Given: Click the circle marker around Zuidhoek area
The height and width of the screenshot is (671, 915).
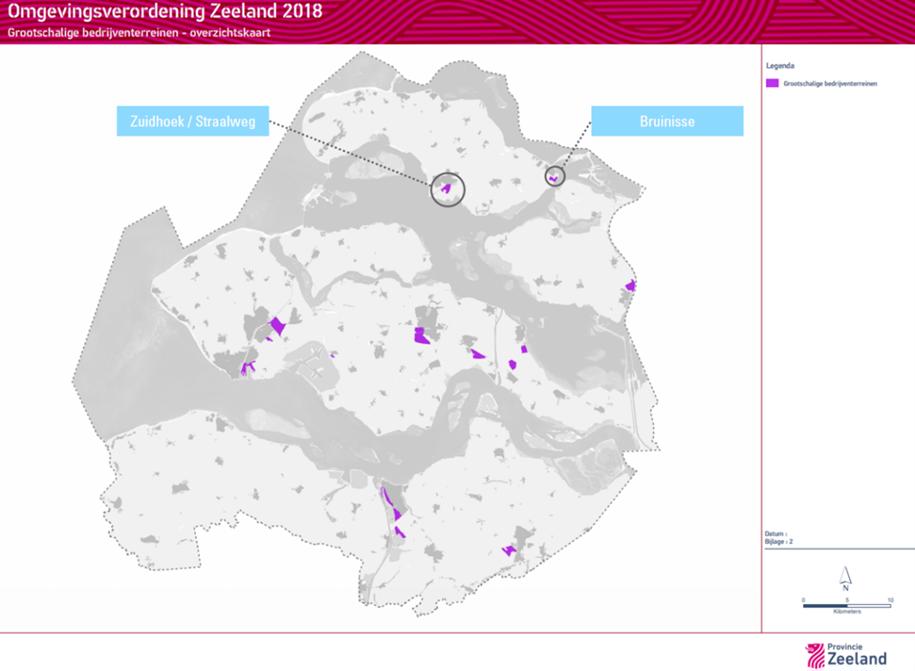Looking at the screenshot, I should [447, 188].
